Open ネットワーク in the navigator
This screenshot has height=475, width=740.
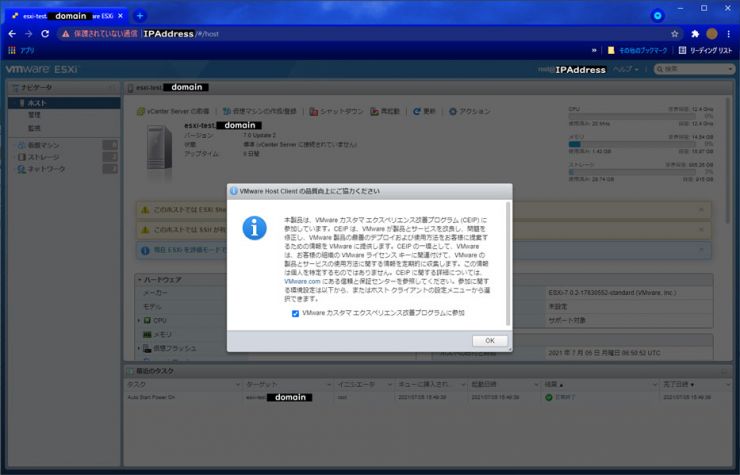46,169
